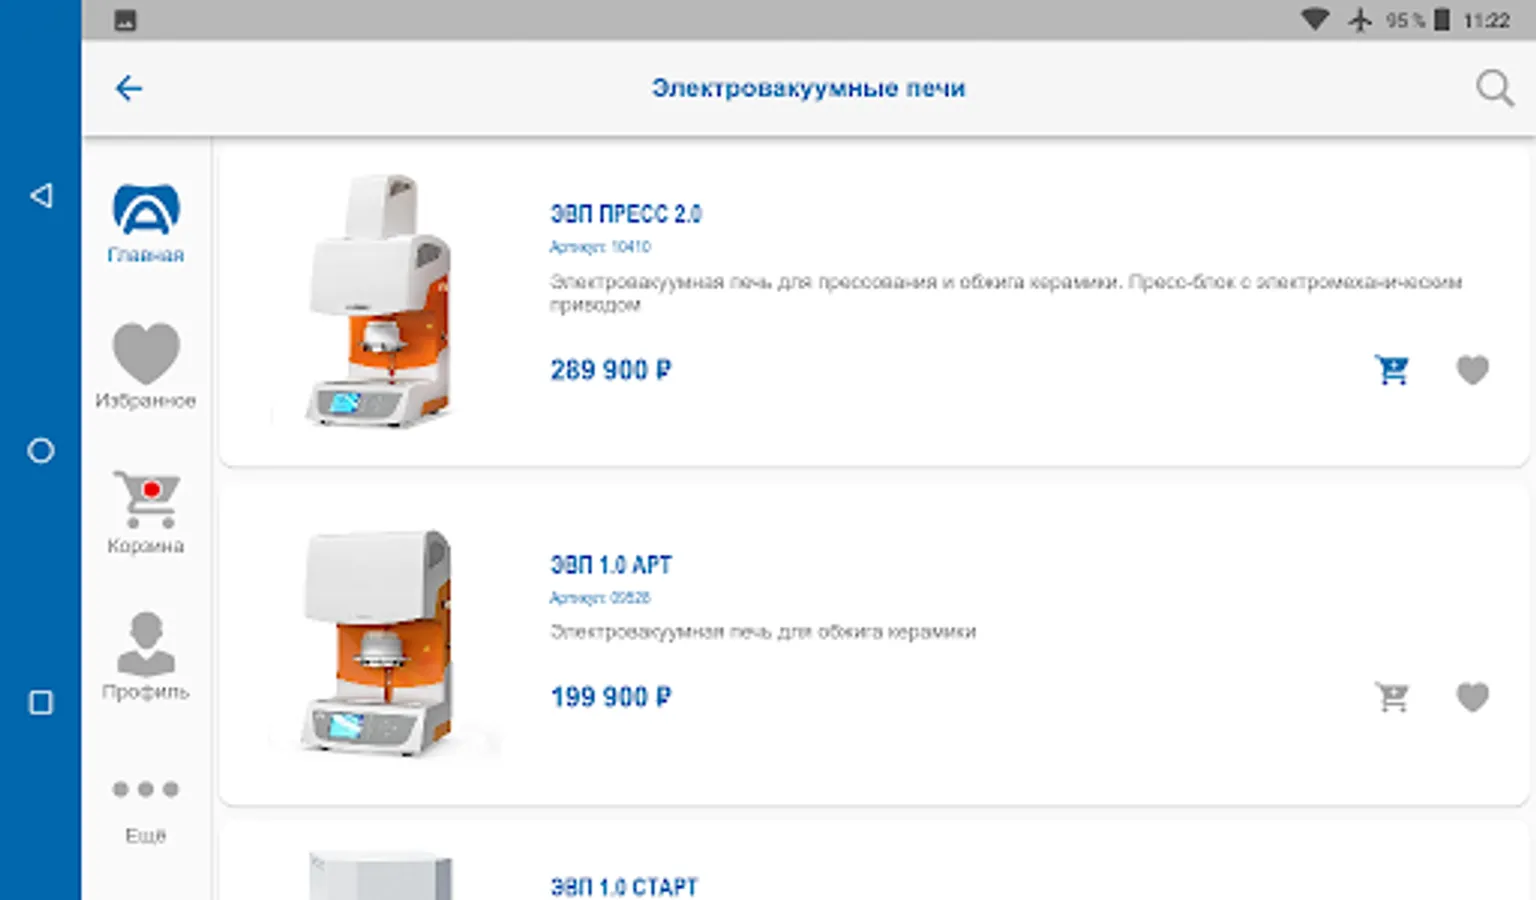Select the 289 900 ₽ price

click(611, 370)
